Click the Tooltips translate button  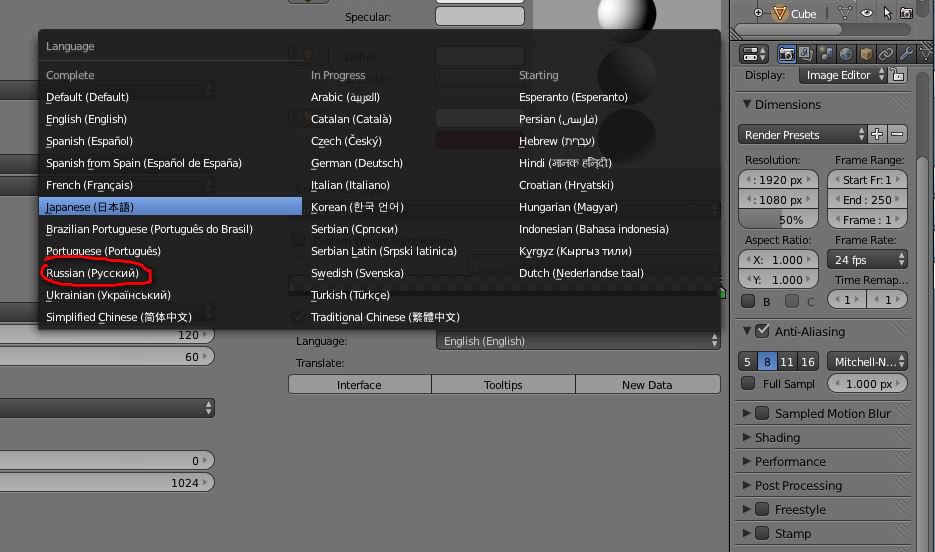pyautogui.click(x=503, y=385)
